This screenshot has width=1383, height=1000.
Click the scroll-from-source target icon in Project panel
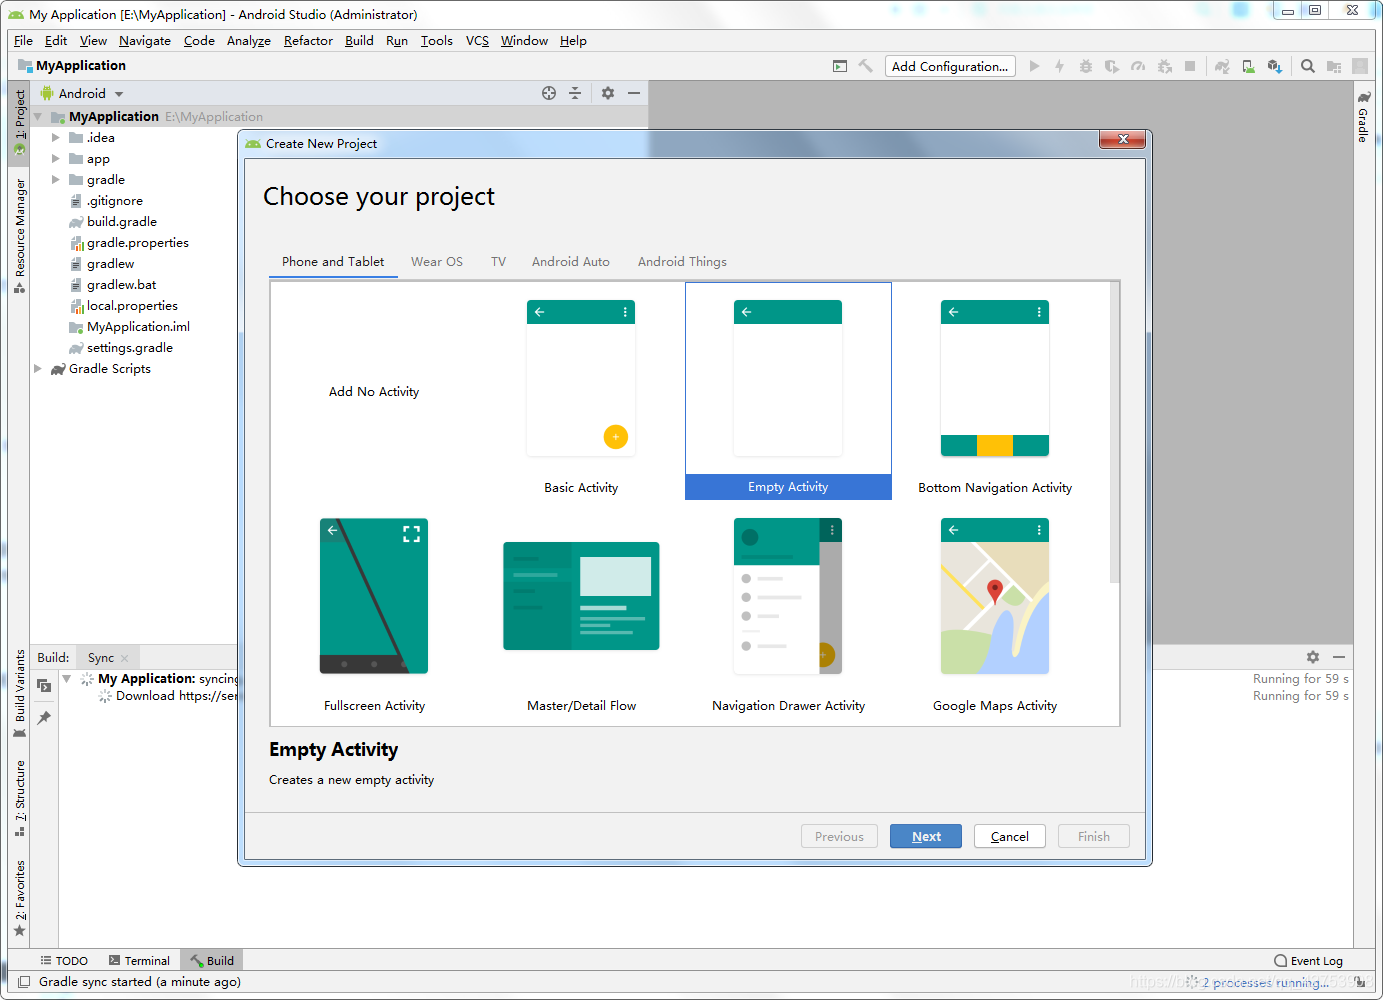tap(549, 93)
